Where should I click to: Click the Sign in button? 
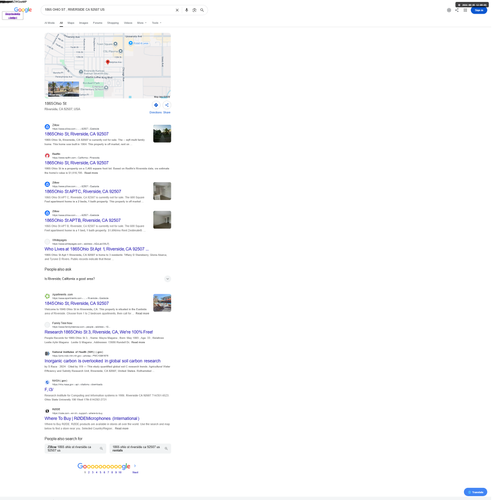(479, 10)
